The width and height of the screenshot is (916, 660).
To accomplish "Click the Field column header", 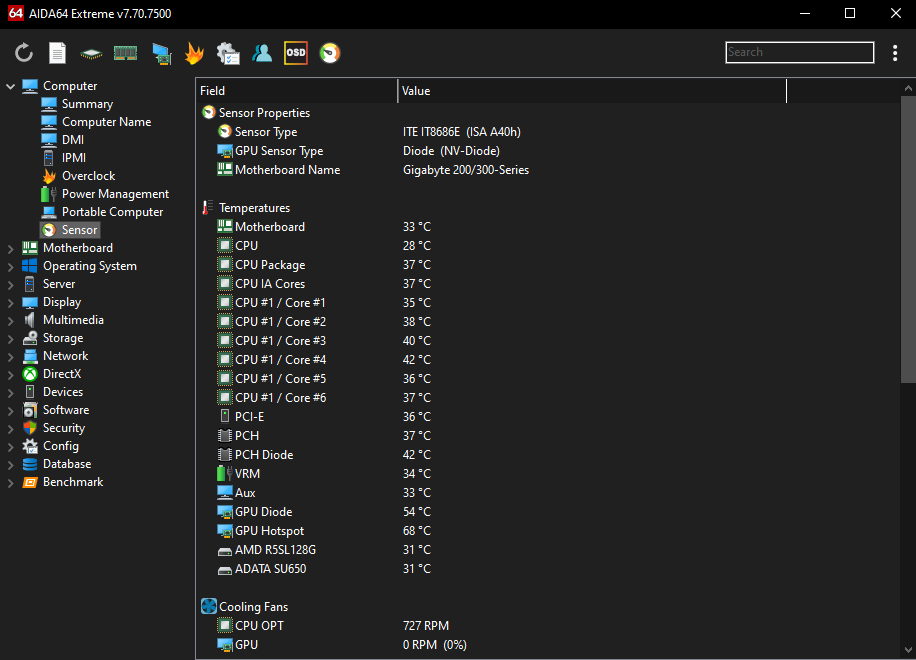I will (296, 91).
